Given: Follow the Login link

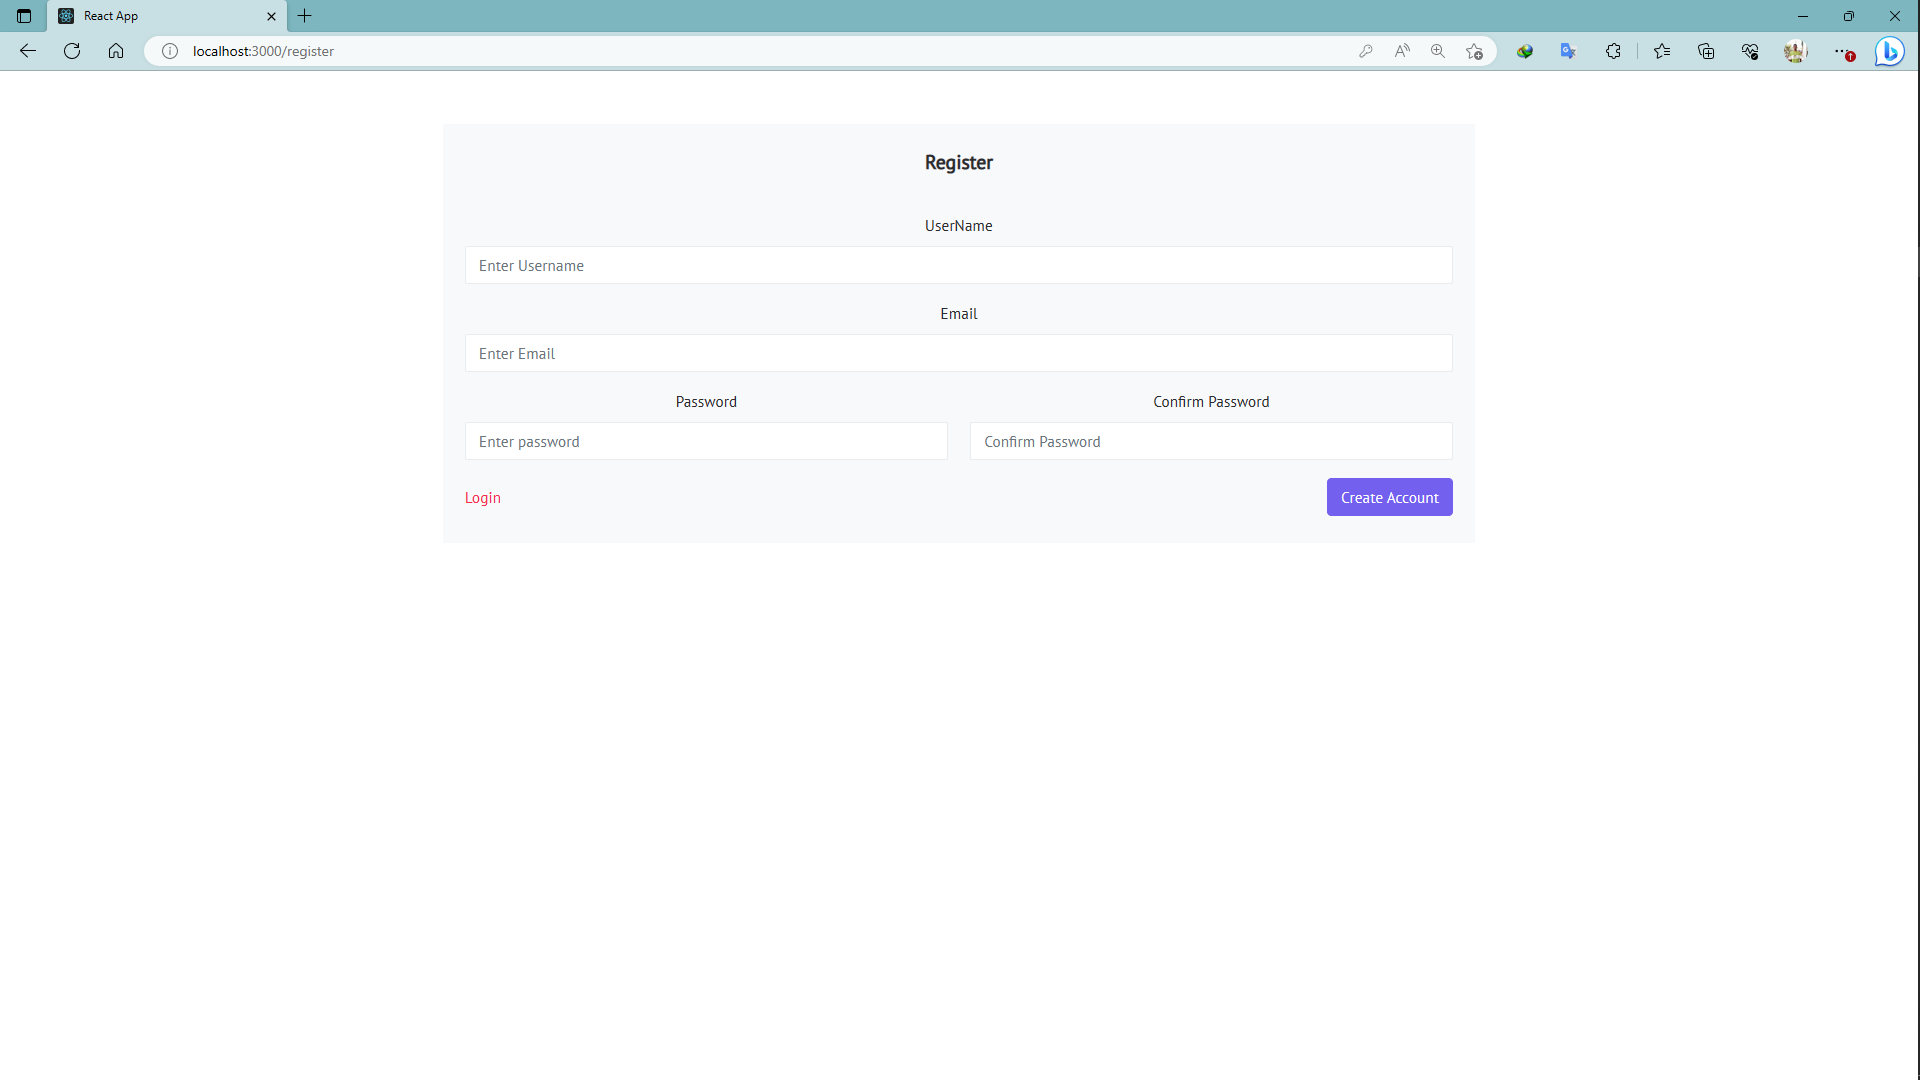Looking at the screenshot, I should pos(482,498).
